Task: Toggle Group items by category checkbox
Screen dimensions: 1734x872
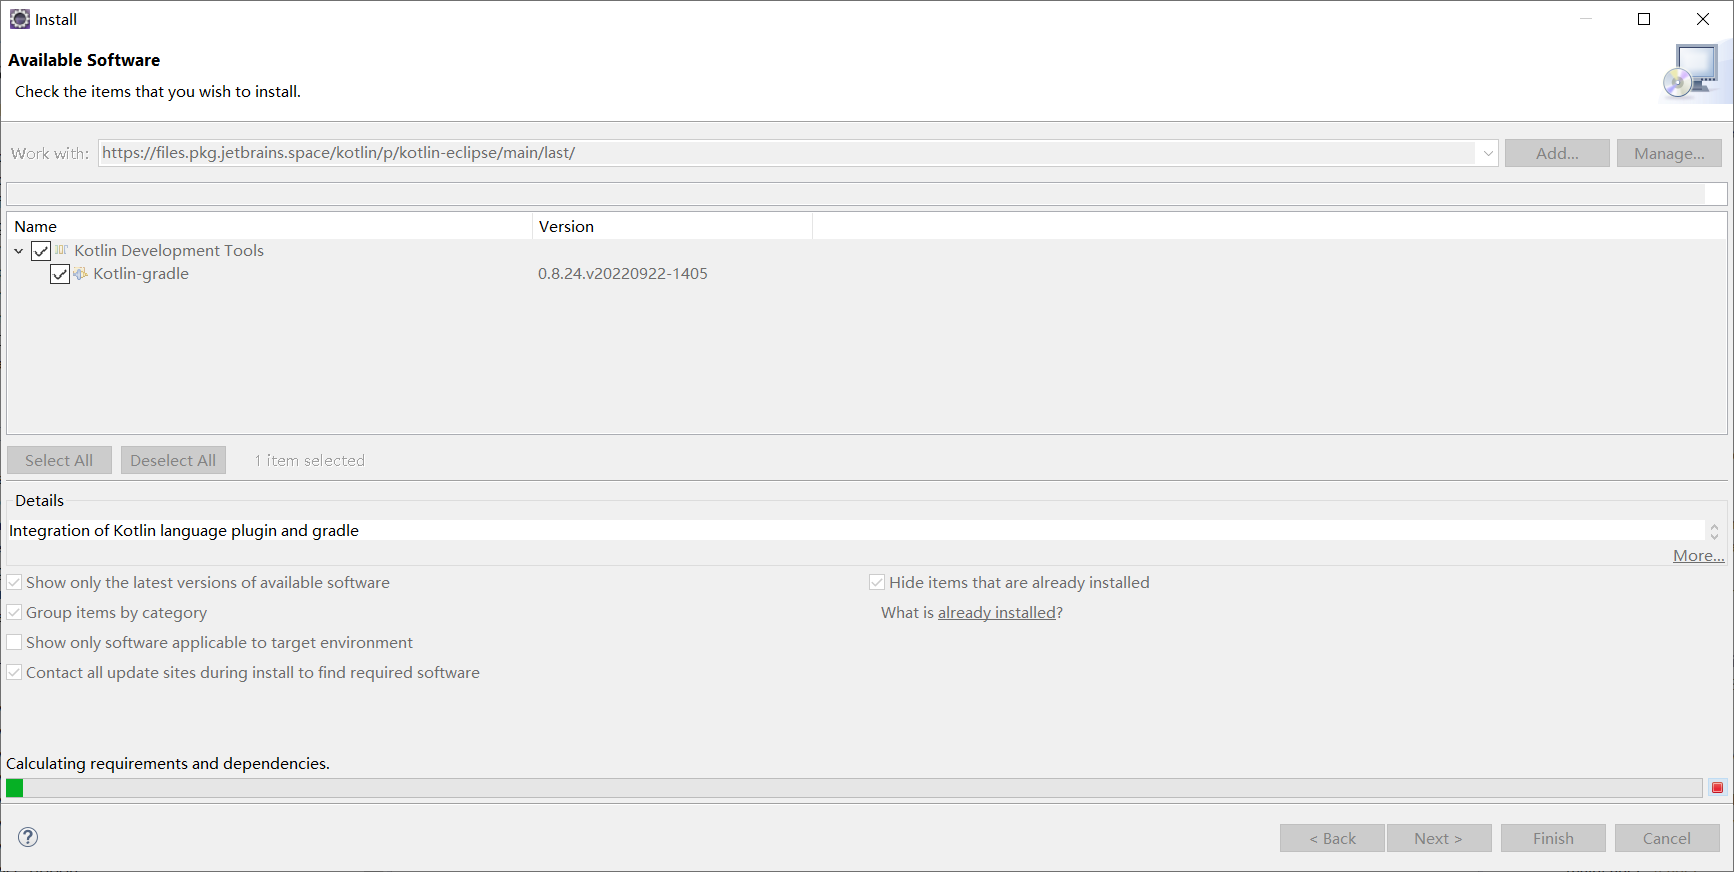Action: click(x=15, y=612)
